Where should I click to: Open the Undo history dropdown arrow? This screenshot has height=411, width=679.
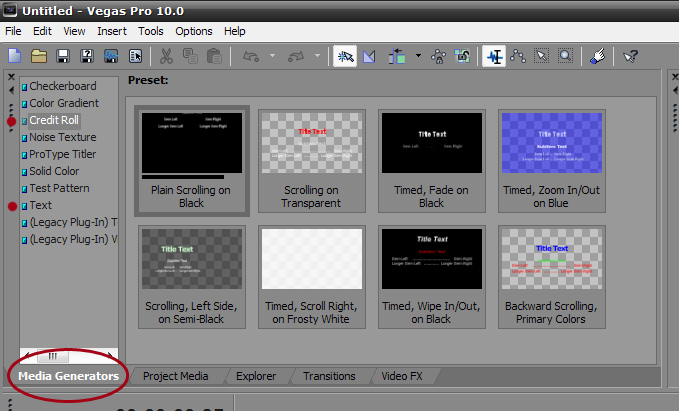coord(272,55)
